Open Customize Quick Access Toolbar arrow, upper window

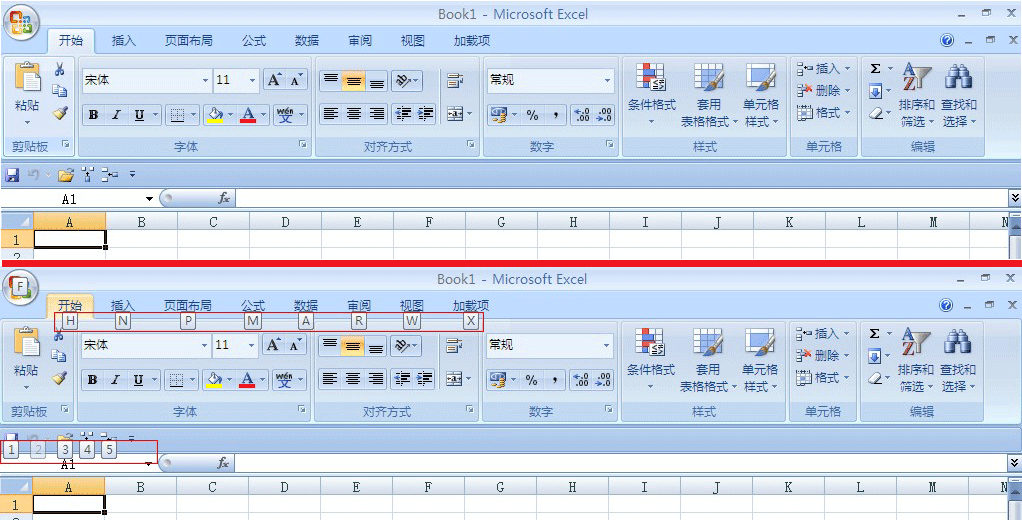click(x=132, y=175)
